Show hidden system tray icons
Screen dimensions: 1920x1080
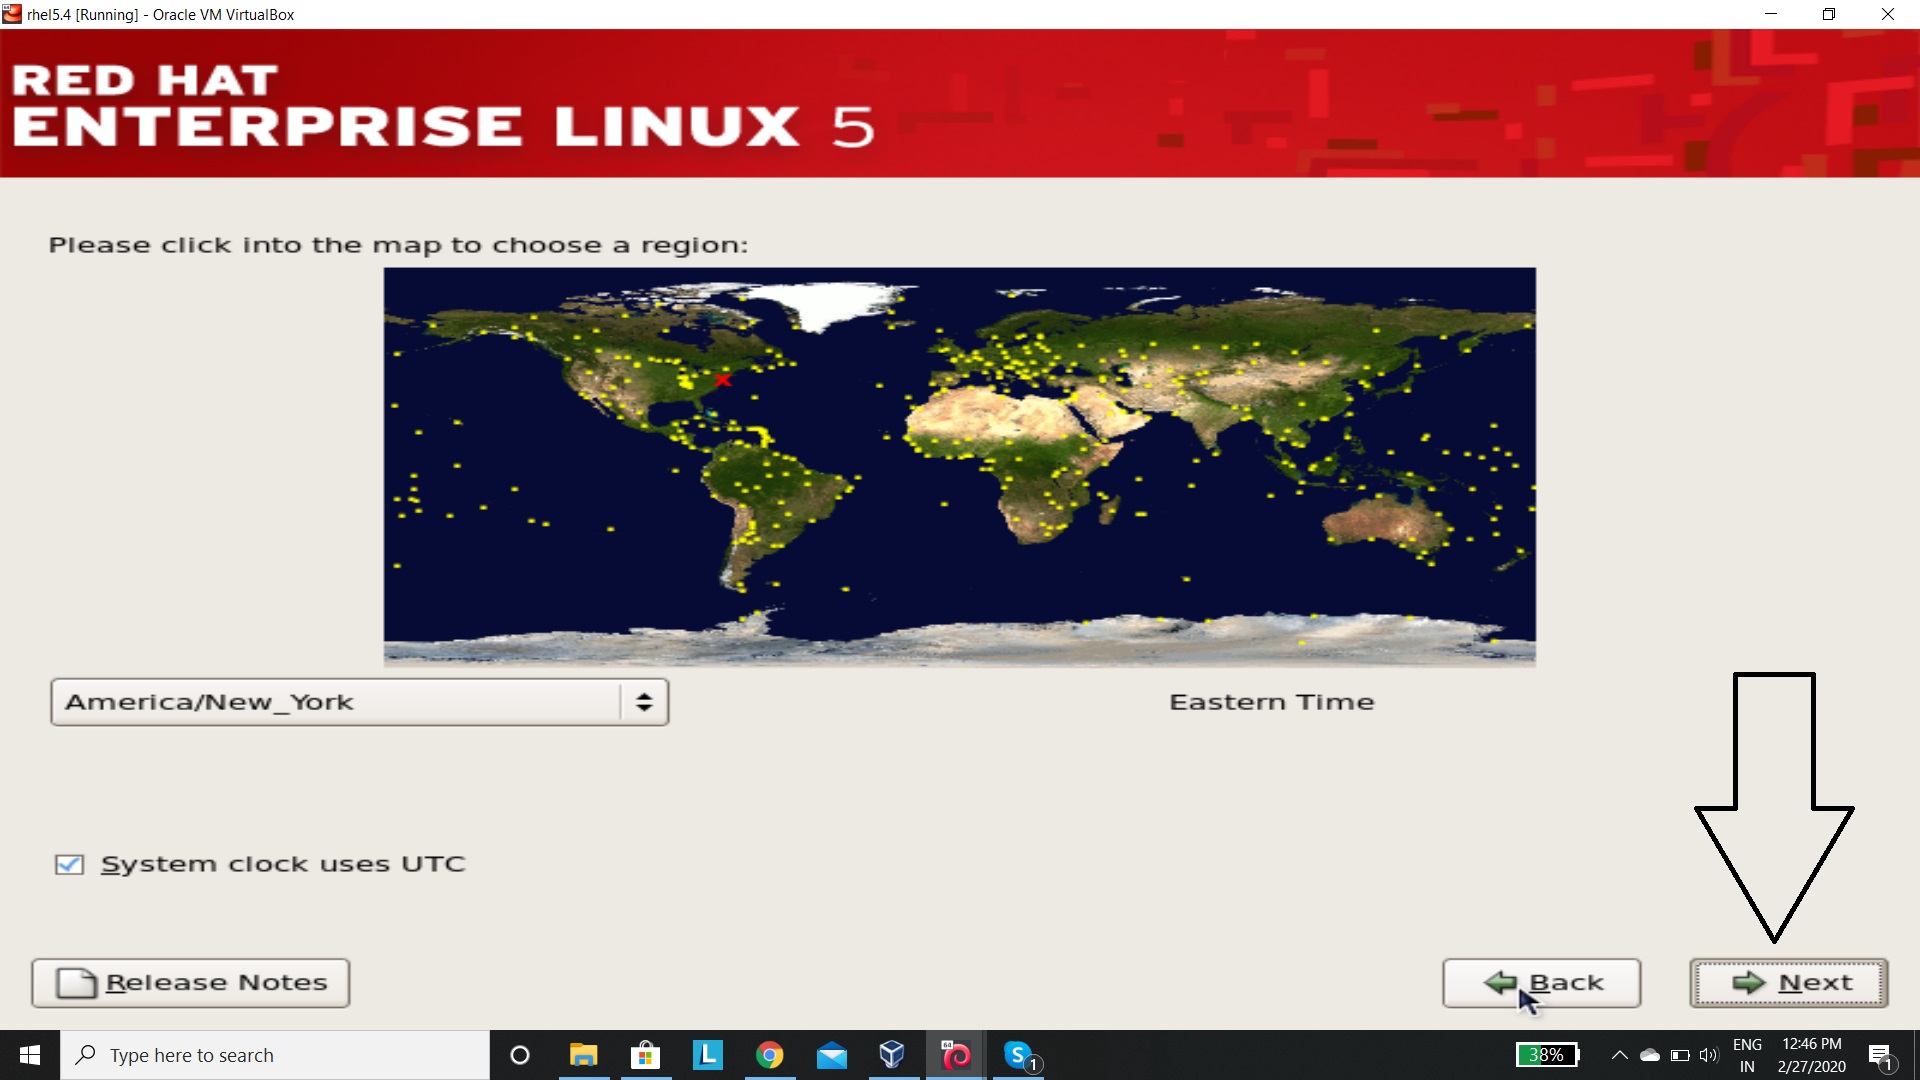(1619, 1055)
